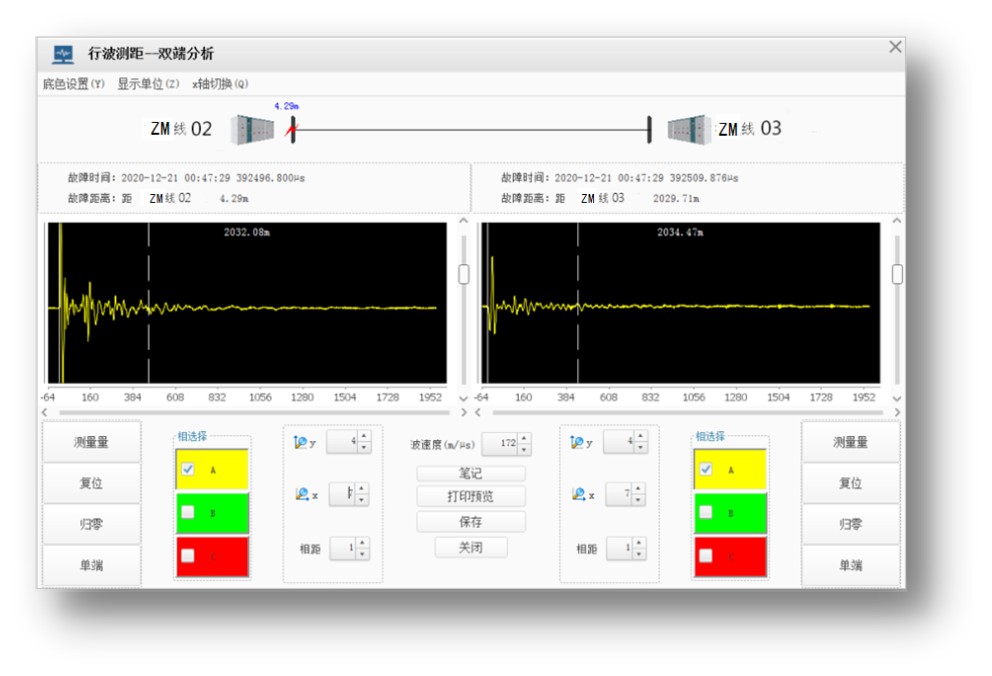
Task: Increase the right panel x value stepper
Action: 638,489
